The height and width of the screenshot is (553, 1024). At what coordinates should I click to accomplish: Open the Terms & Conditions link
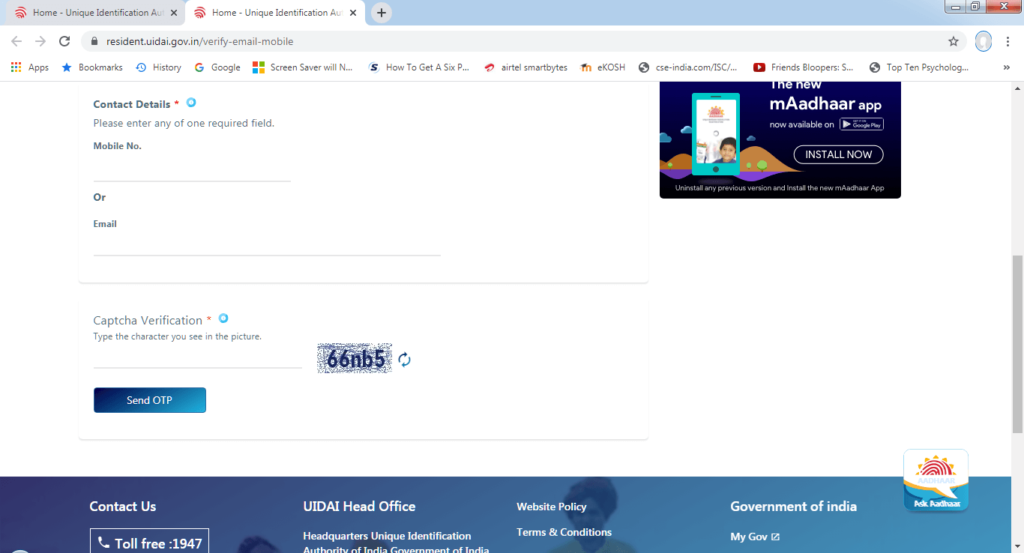(x=563, y=532)
